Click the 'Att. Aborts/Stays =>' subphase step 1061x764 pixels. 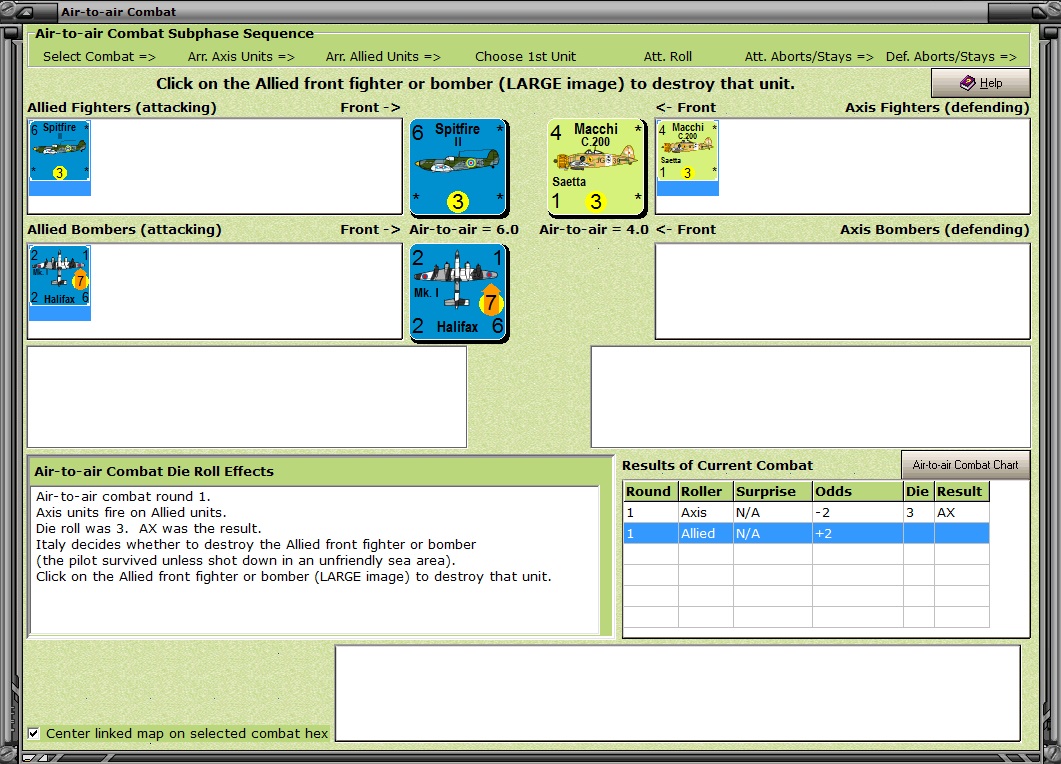(809, 57)
